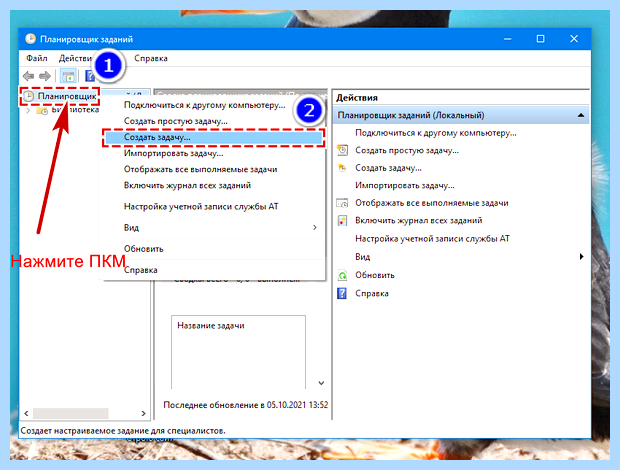
Task: Click Создать задачу in the Actions pane
Action: pyautogui.click(x=388, y=168)
